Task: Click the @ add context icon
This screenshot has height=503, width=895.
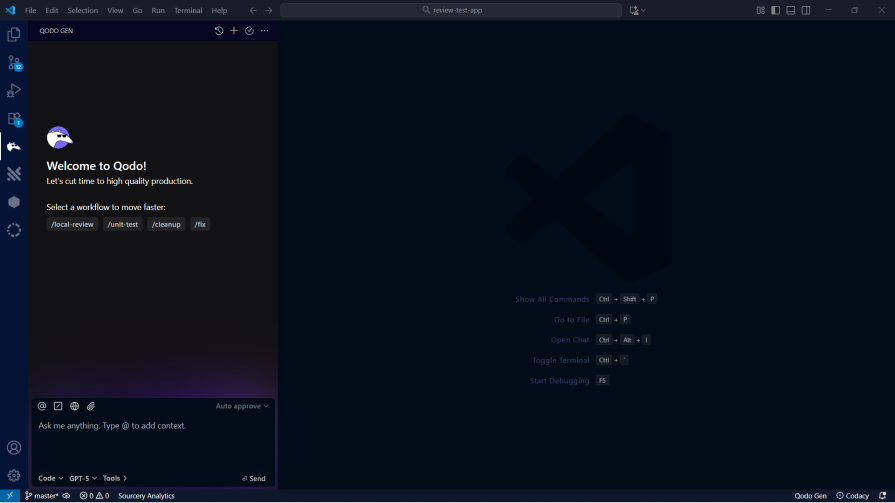Action: (x=42, y=406)
